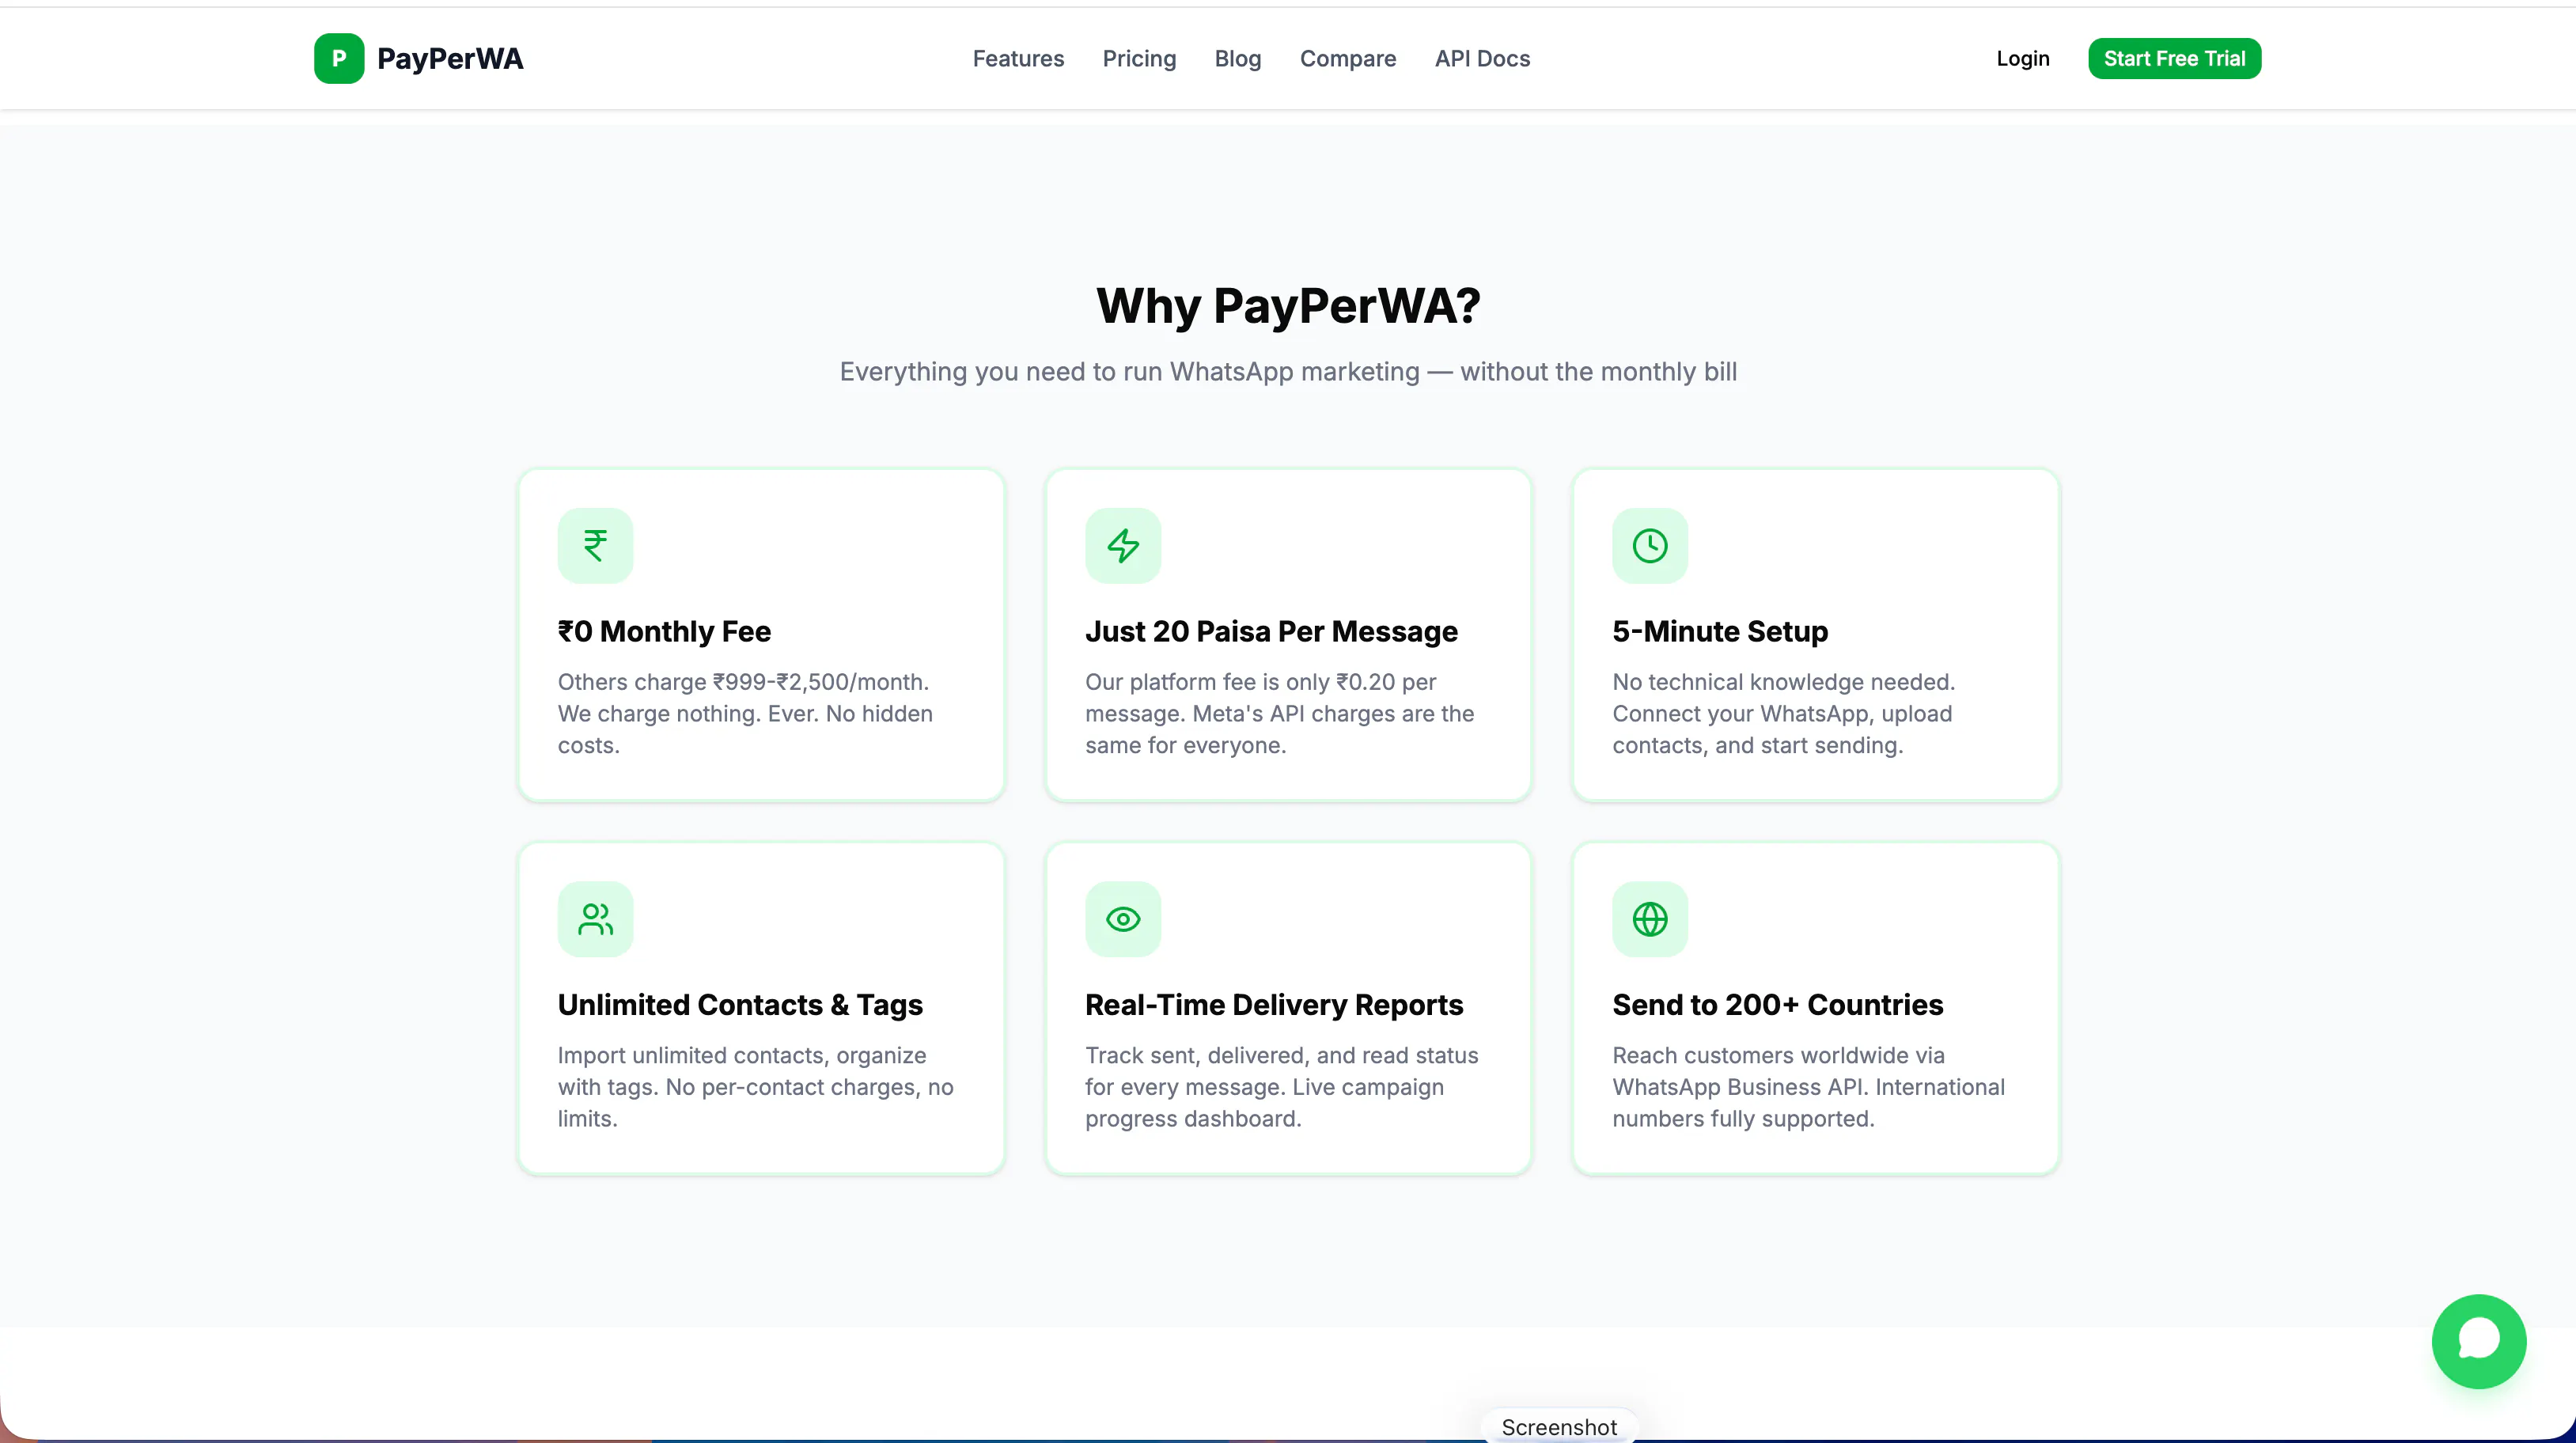
Task: Click the globe icon for 200+ Countries
Action: tap(1650, 919)
